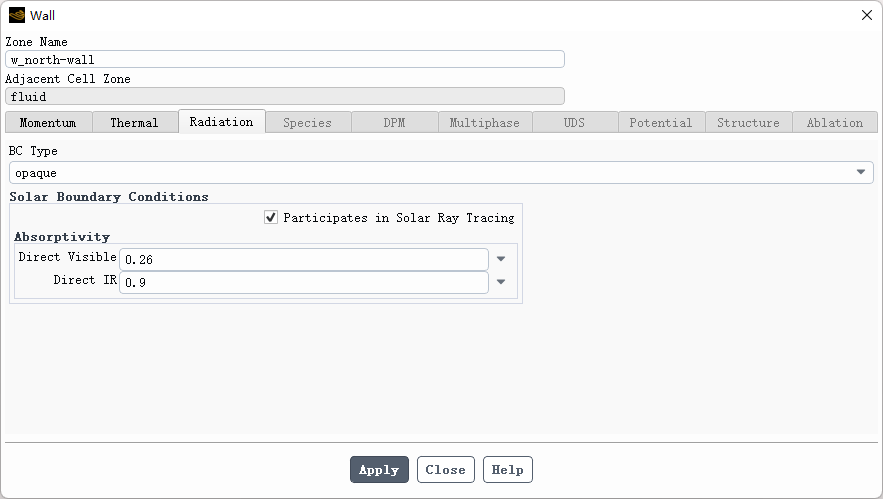The image size is (883, 499).
Task: Expand the Direct IR absorptivity dropdown arrow
Action: coord(501,282)
